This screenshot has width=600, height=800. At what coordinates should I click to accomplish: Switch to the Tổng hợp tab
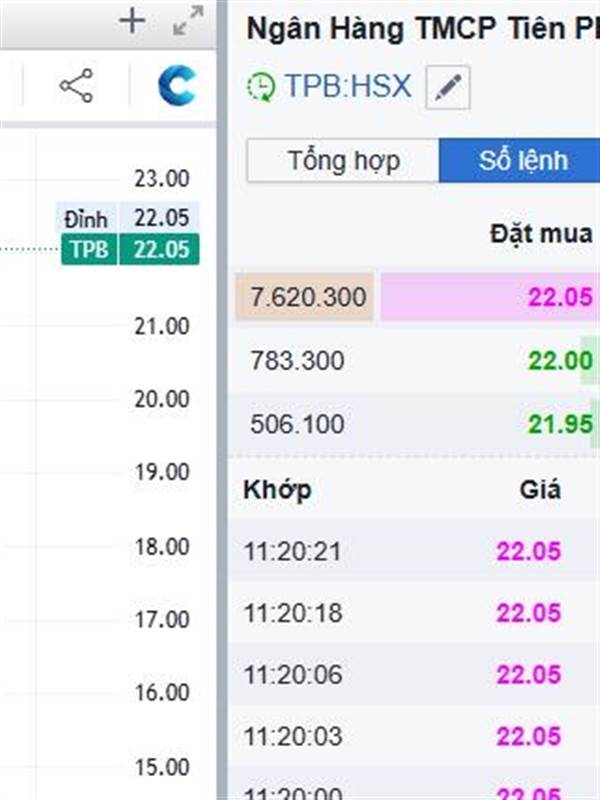343,161
